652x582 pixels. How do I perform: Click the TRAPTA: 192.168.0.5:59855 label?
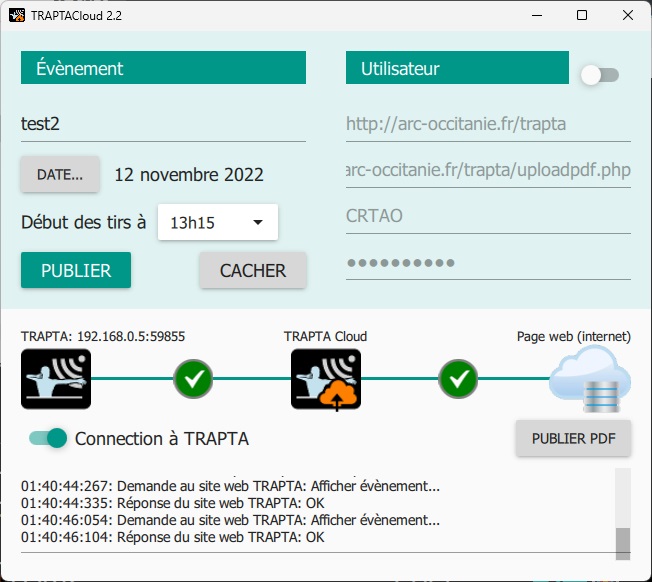click(x=103, y=336)
